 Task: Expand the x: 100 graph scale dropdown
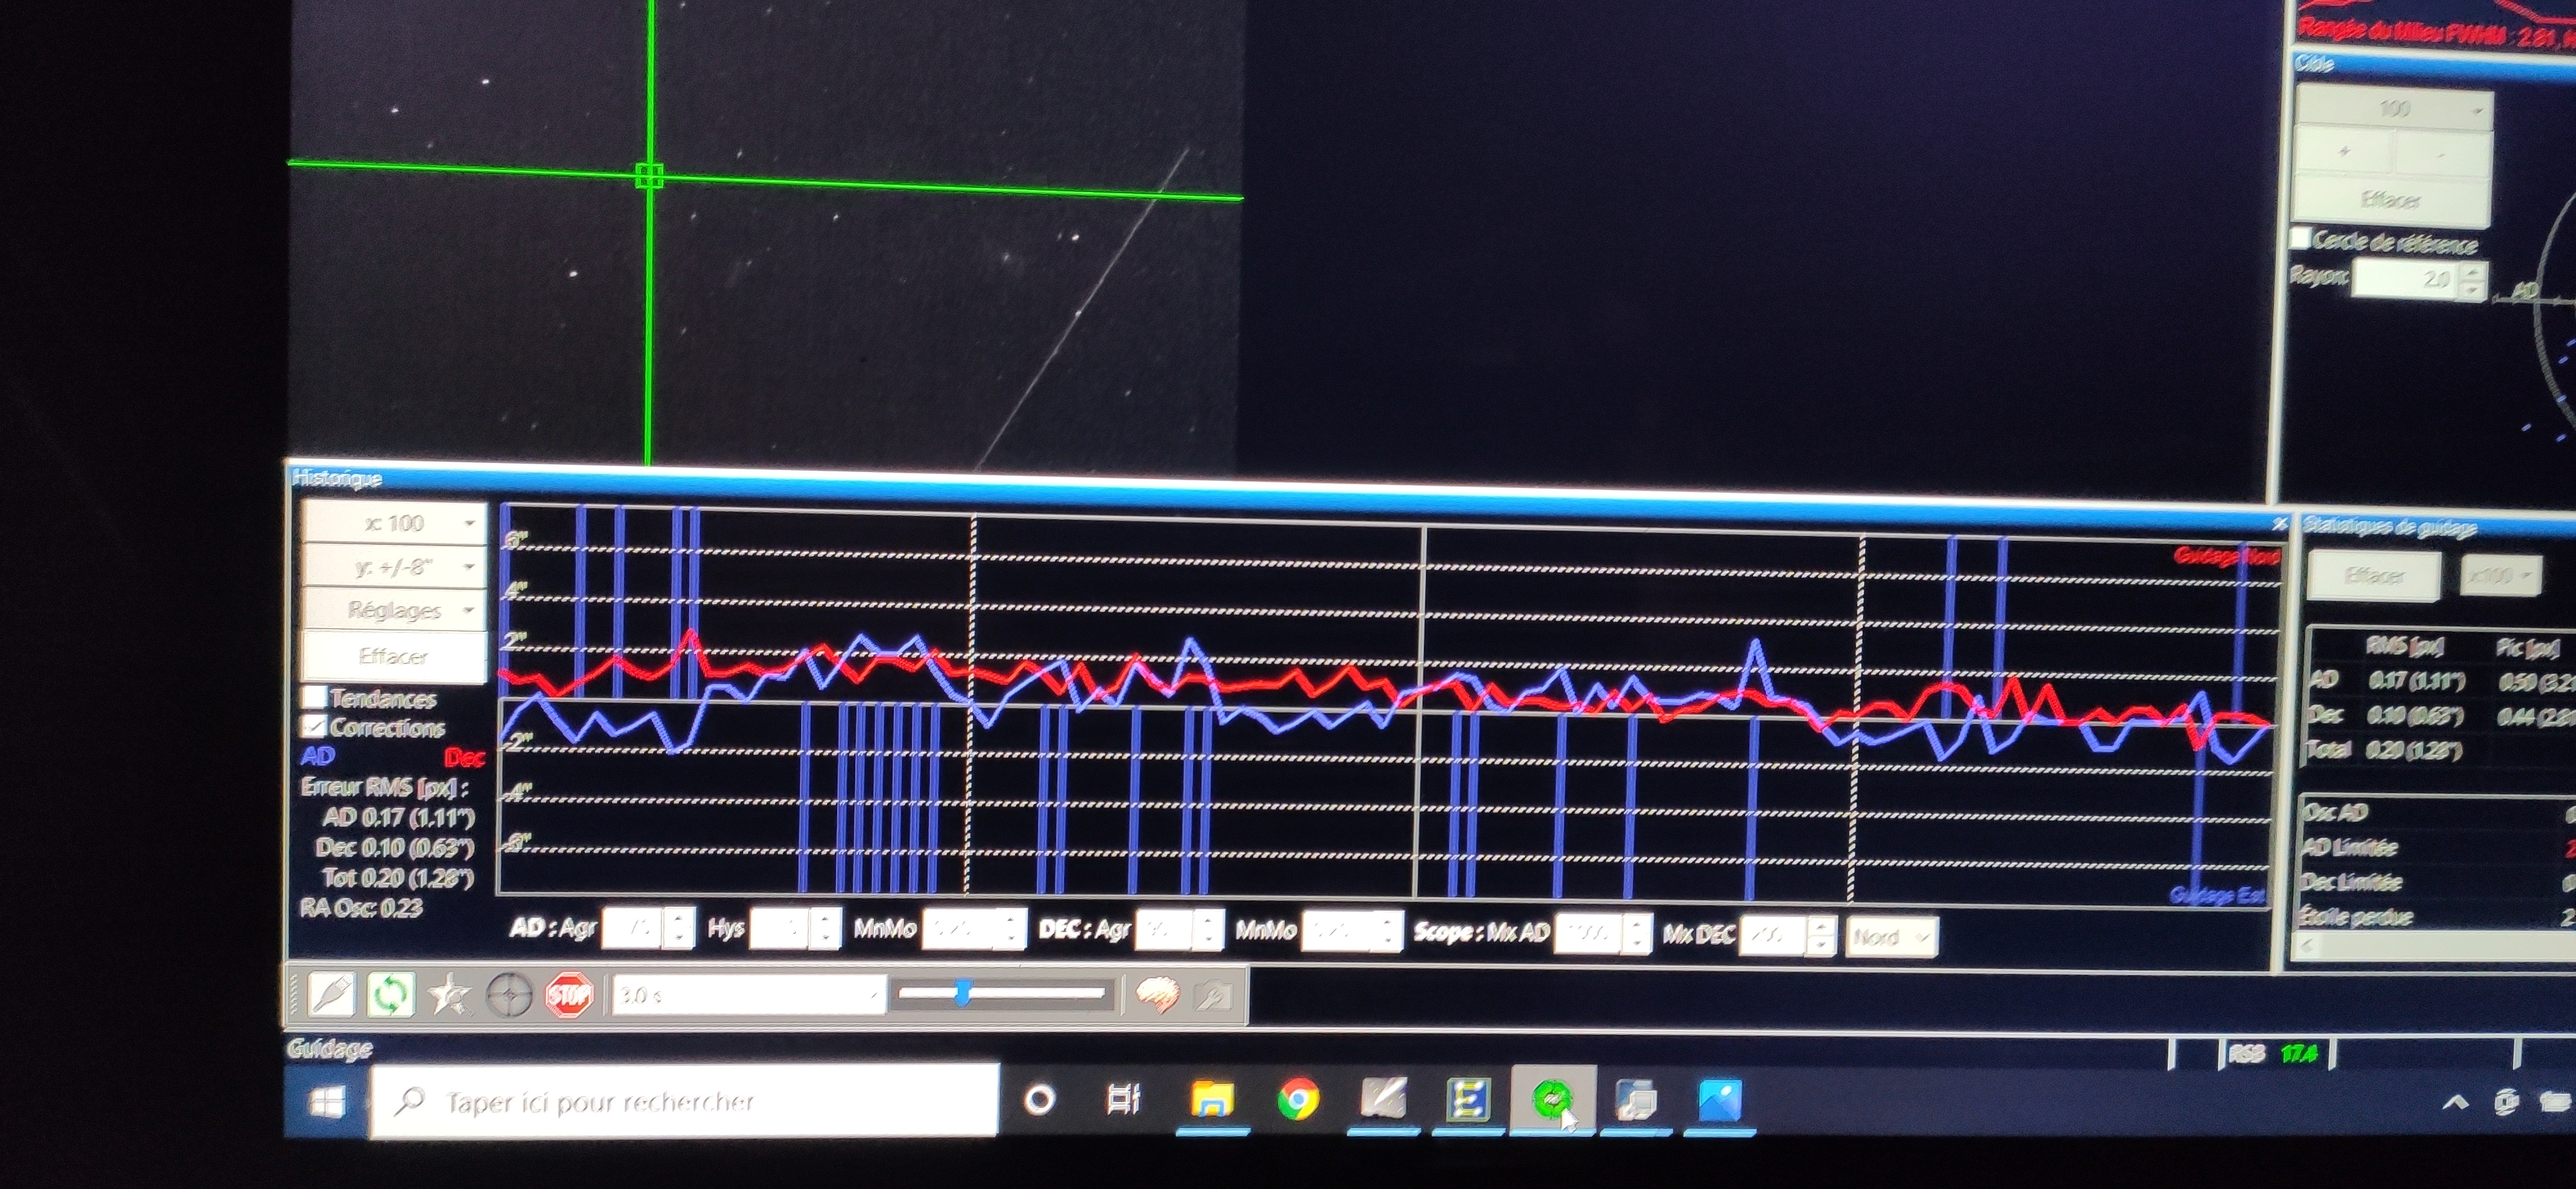tap(394, 523)
